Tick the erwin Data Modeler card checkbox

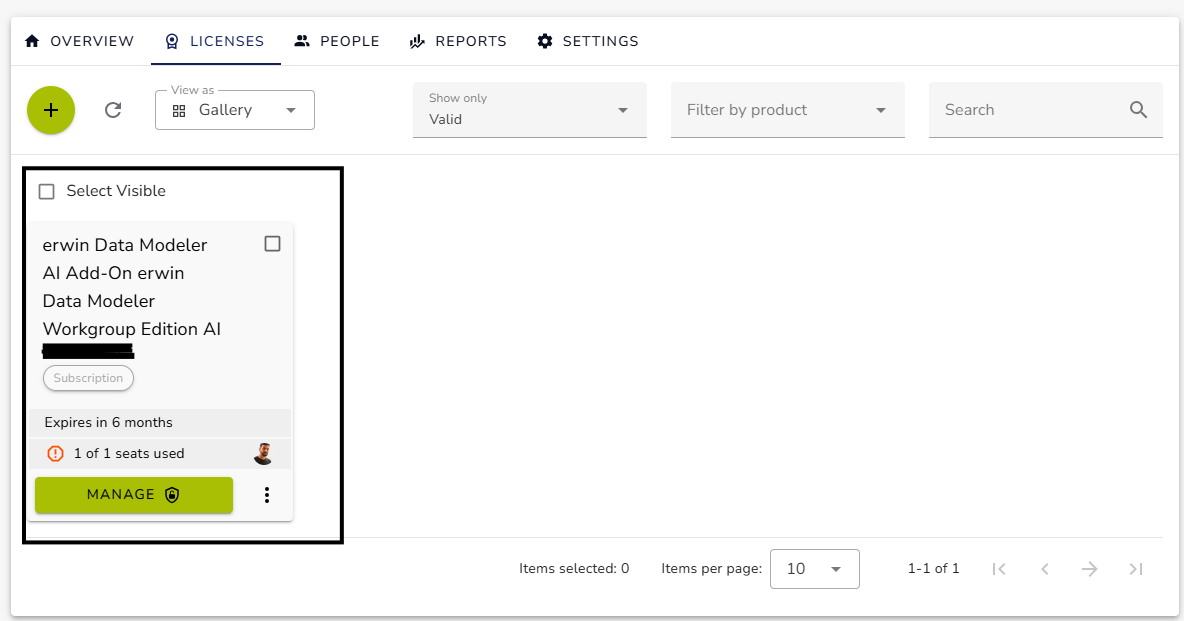[x=273, y=243]
